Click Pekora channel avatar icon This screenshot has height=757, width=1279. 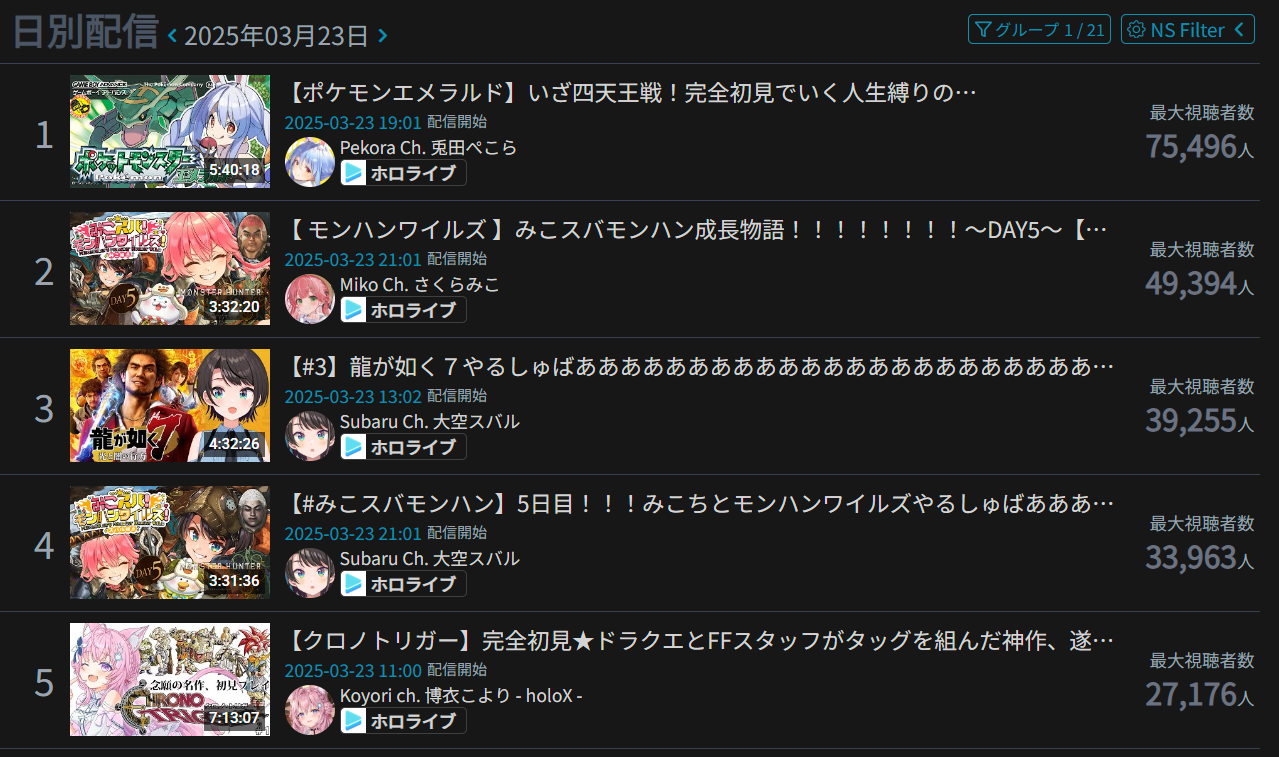click(x=310, y=162)
